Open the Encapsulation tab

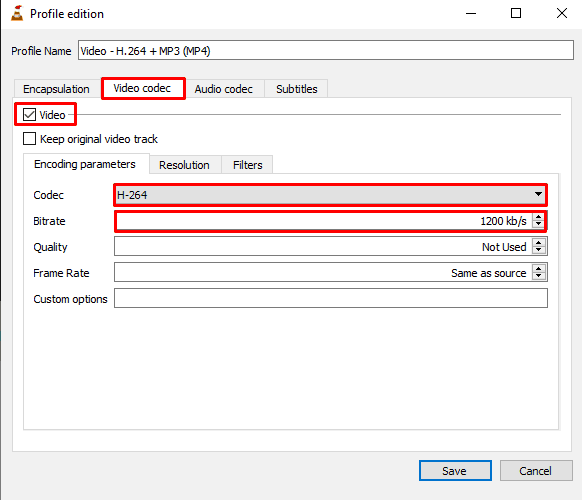tap(56, 89)
